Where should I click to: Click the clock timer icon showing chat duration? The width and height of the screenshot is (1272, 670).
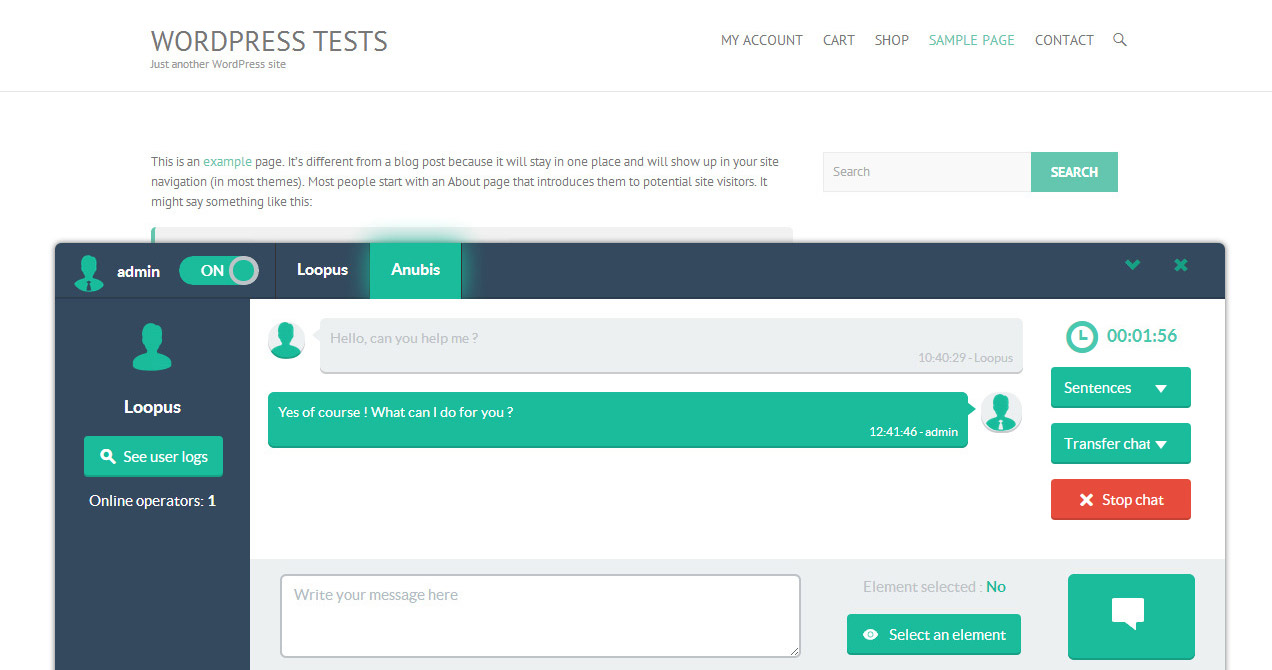click(x=1082, y=337)
